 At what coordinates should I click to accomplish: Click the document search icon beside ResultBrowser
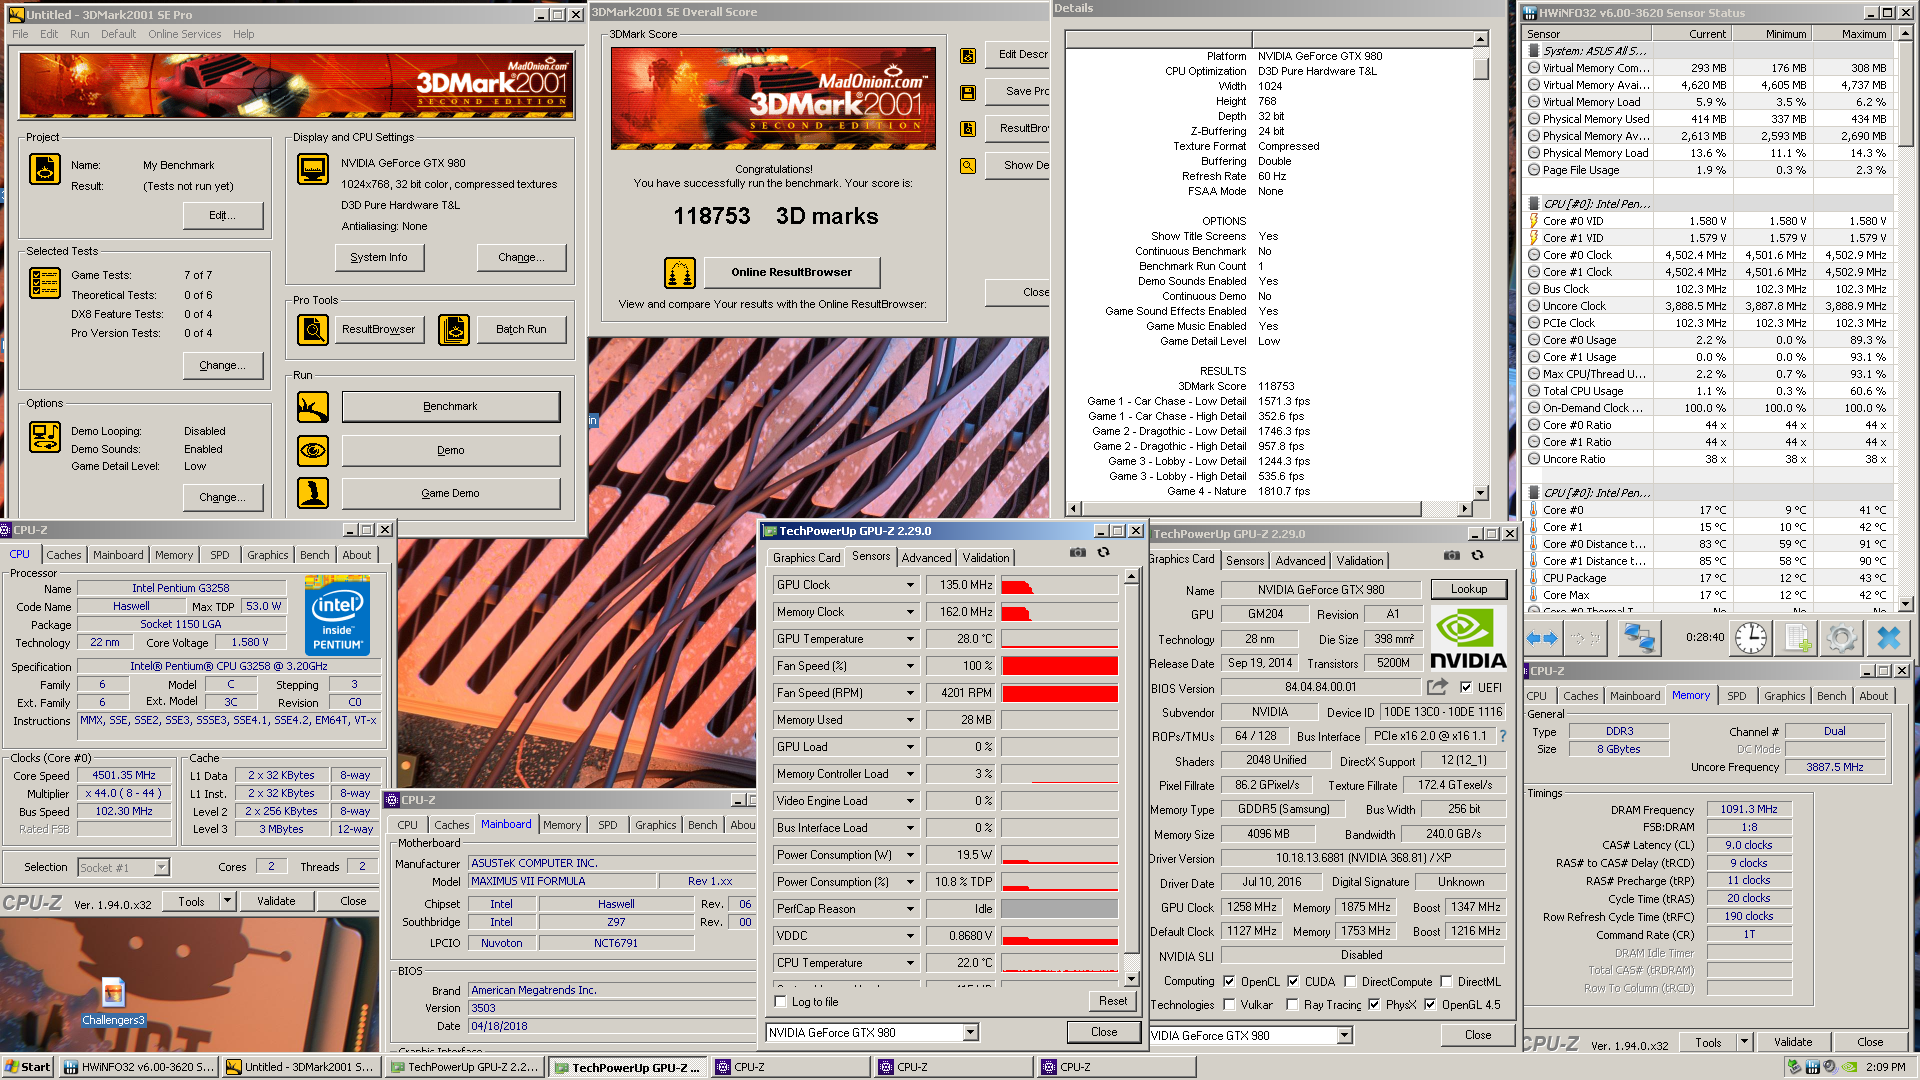point(968,129)
